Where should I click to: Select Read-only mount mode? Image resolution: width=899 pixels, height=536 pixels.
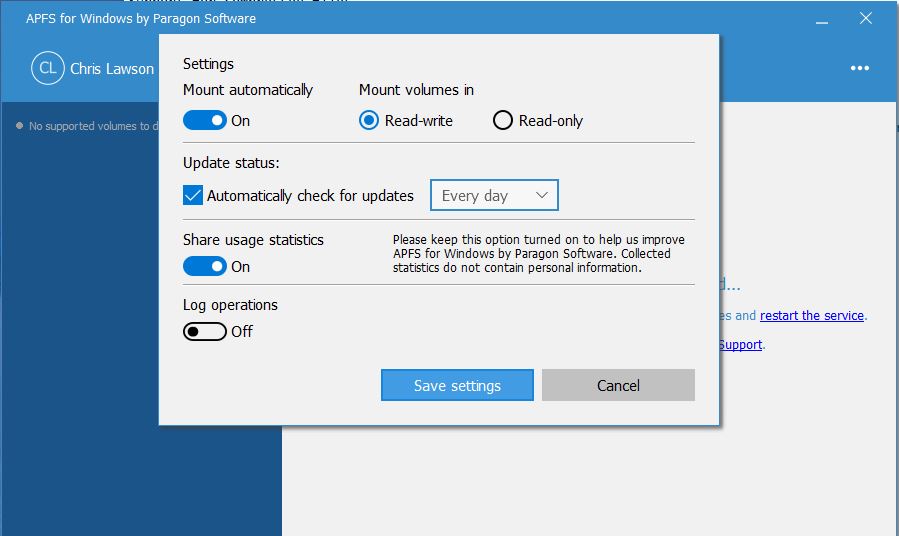pos(503,120)
